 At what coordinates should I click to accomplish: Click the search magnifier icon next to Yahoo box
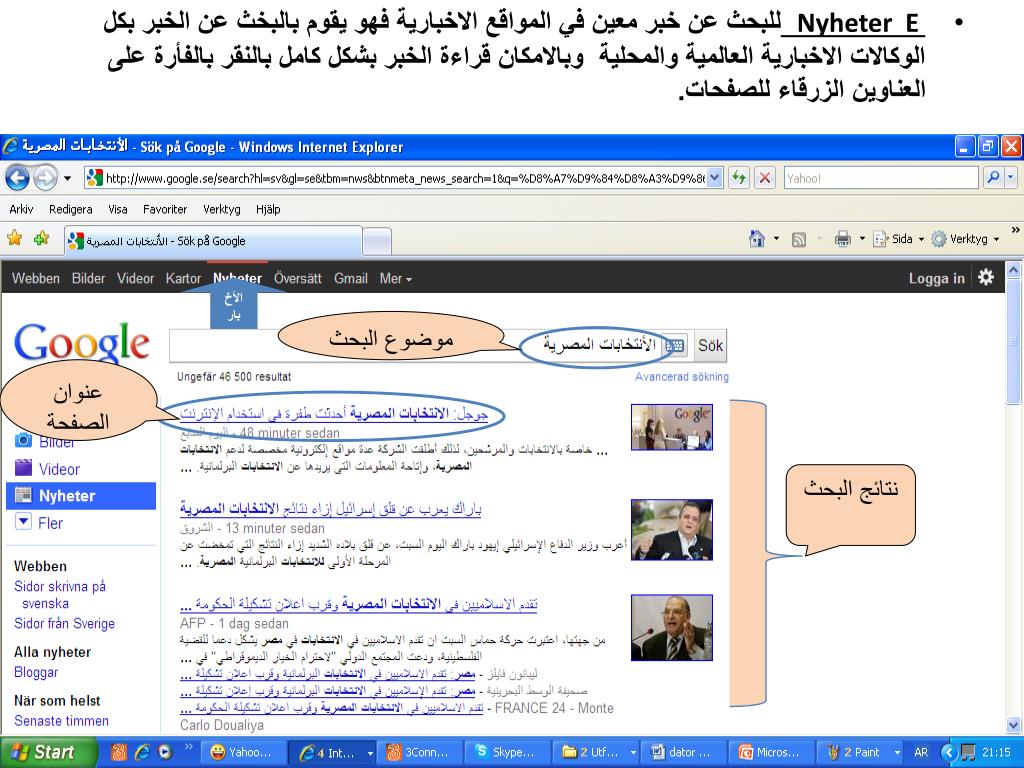993,177
